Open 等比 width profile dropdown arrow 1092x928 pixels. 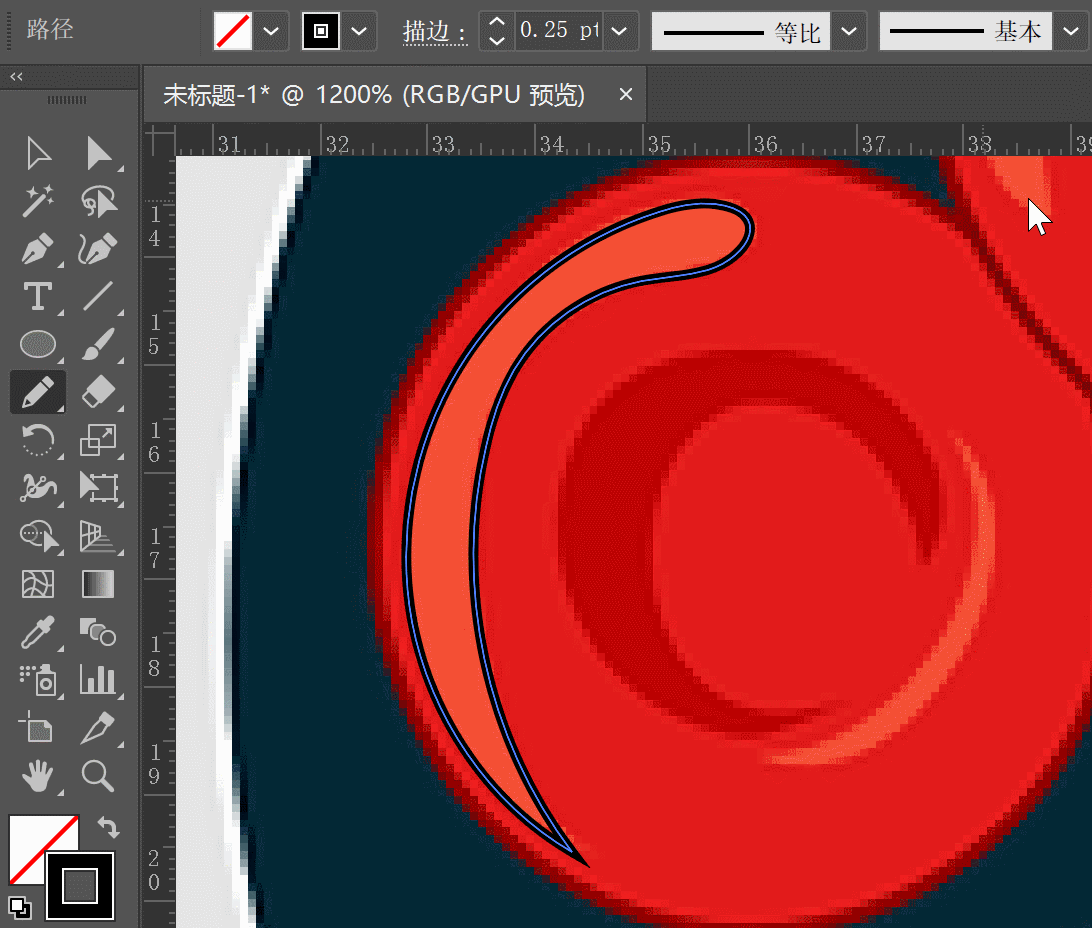click(848, 31)
